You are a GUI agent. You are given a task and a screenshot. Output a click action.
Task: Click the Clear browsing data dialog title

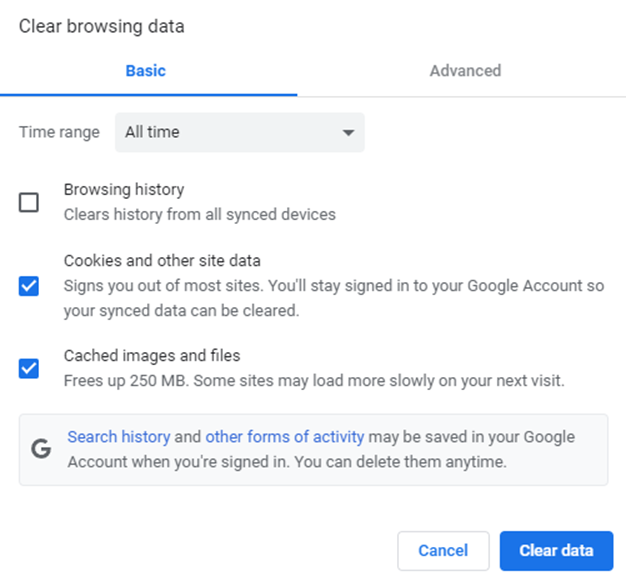coord(102,27)
